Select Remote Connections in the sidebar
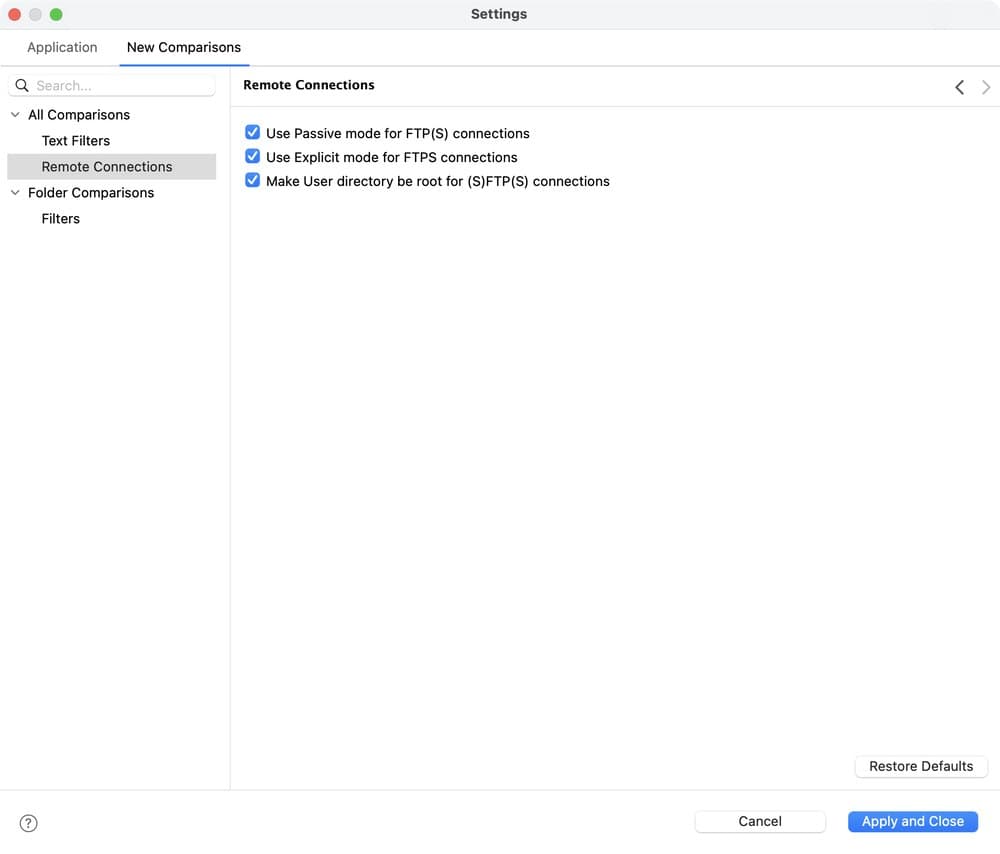The image size is (1000, 854). pos(112,166)
